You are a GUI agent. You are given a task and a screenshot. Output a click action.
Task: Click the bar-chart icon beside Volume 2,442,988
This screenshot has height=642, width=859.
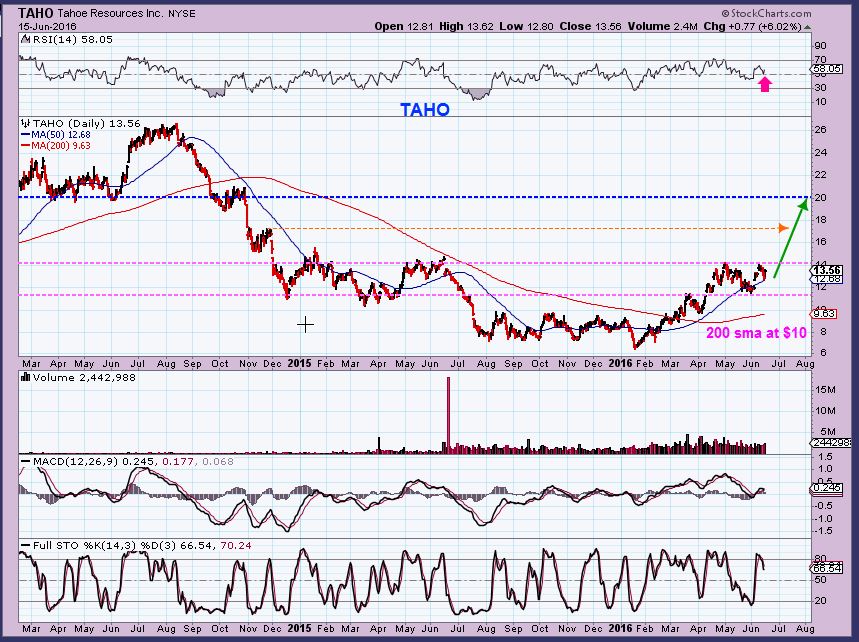coord(26,377)
